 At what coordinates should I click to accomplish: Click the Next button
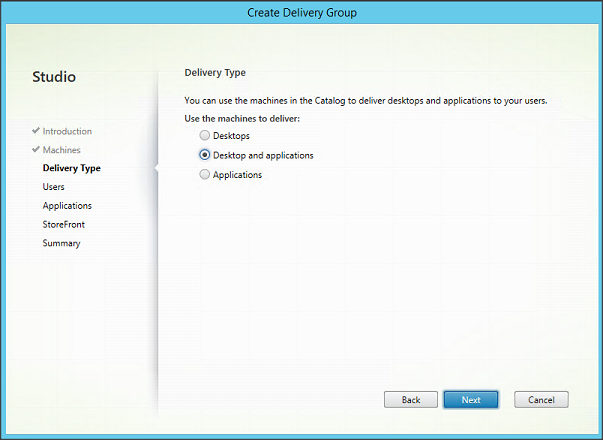click(x=471, y=400)
